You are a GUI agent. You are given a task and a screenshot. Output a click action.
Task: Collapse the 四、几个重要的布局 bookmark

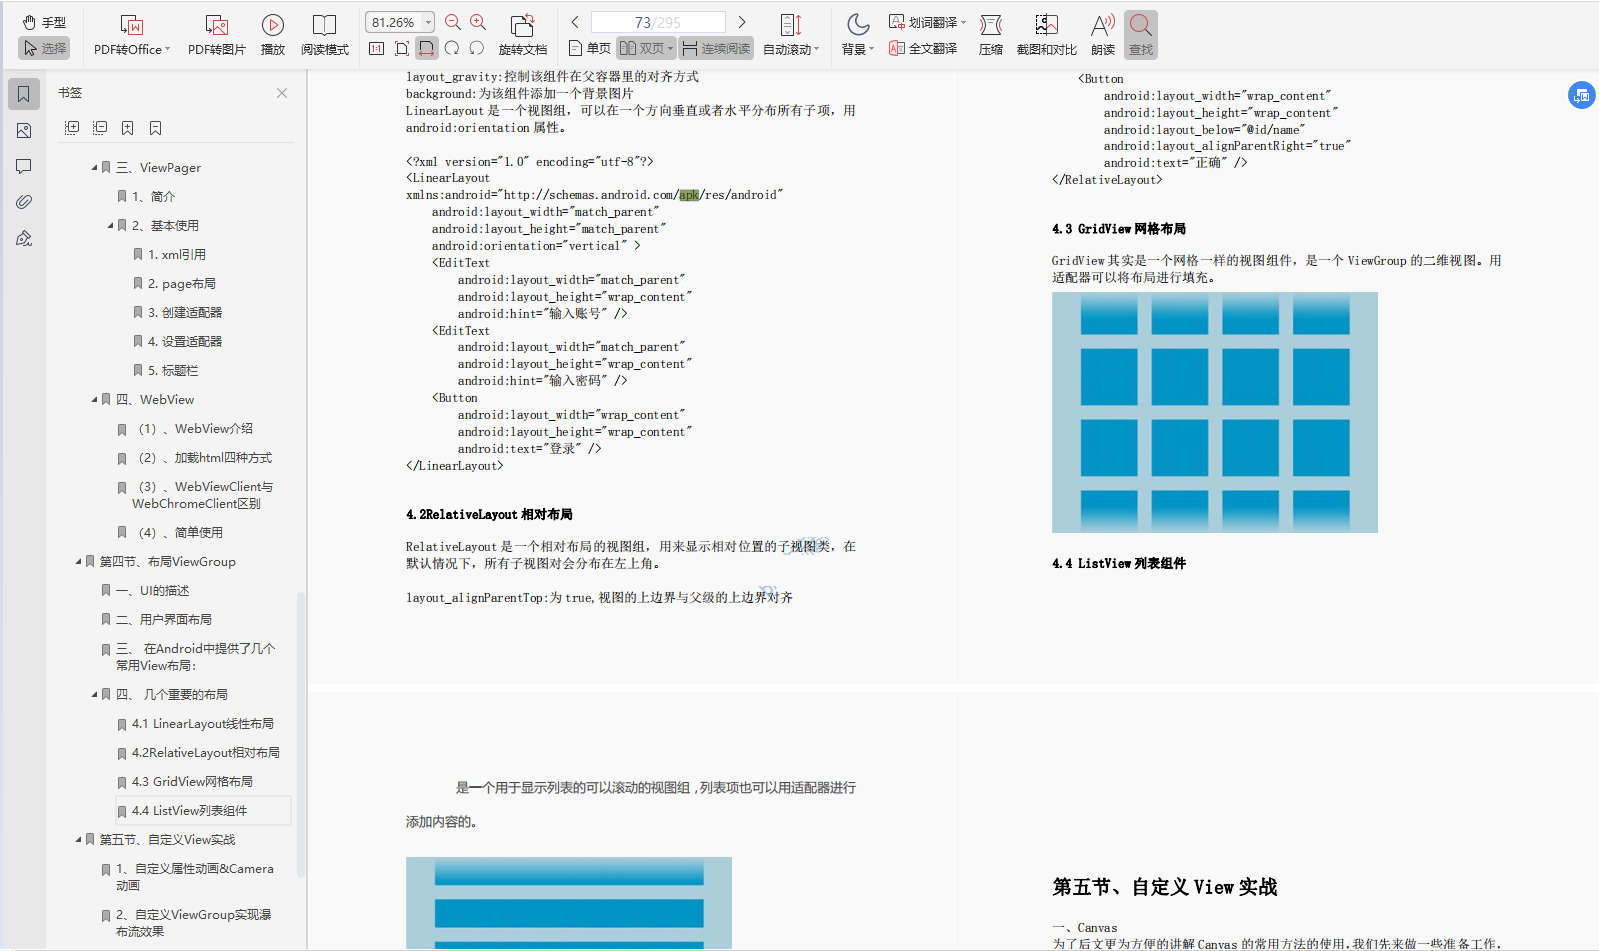pos(95,695)
